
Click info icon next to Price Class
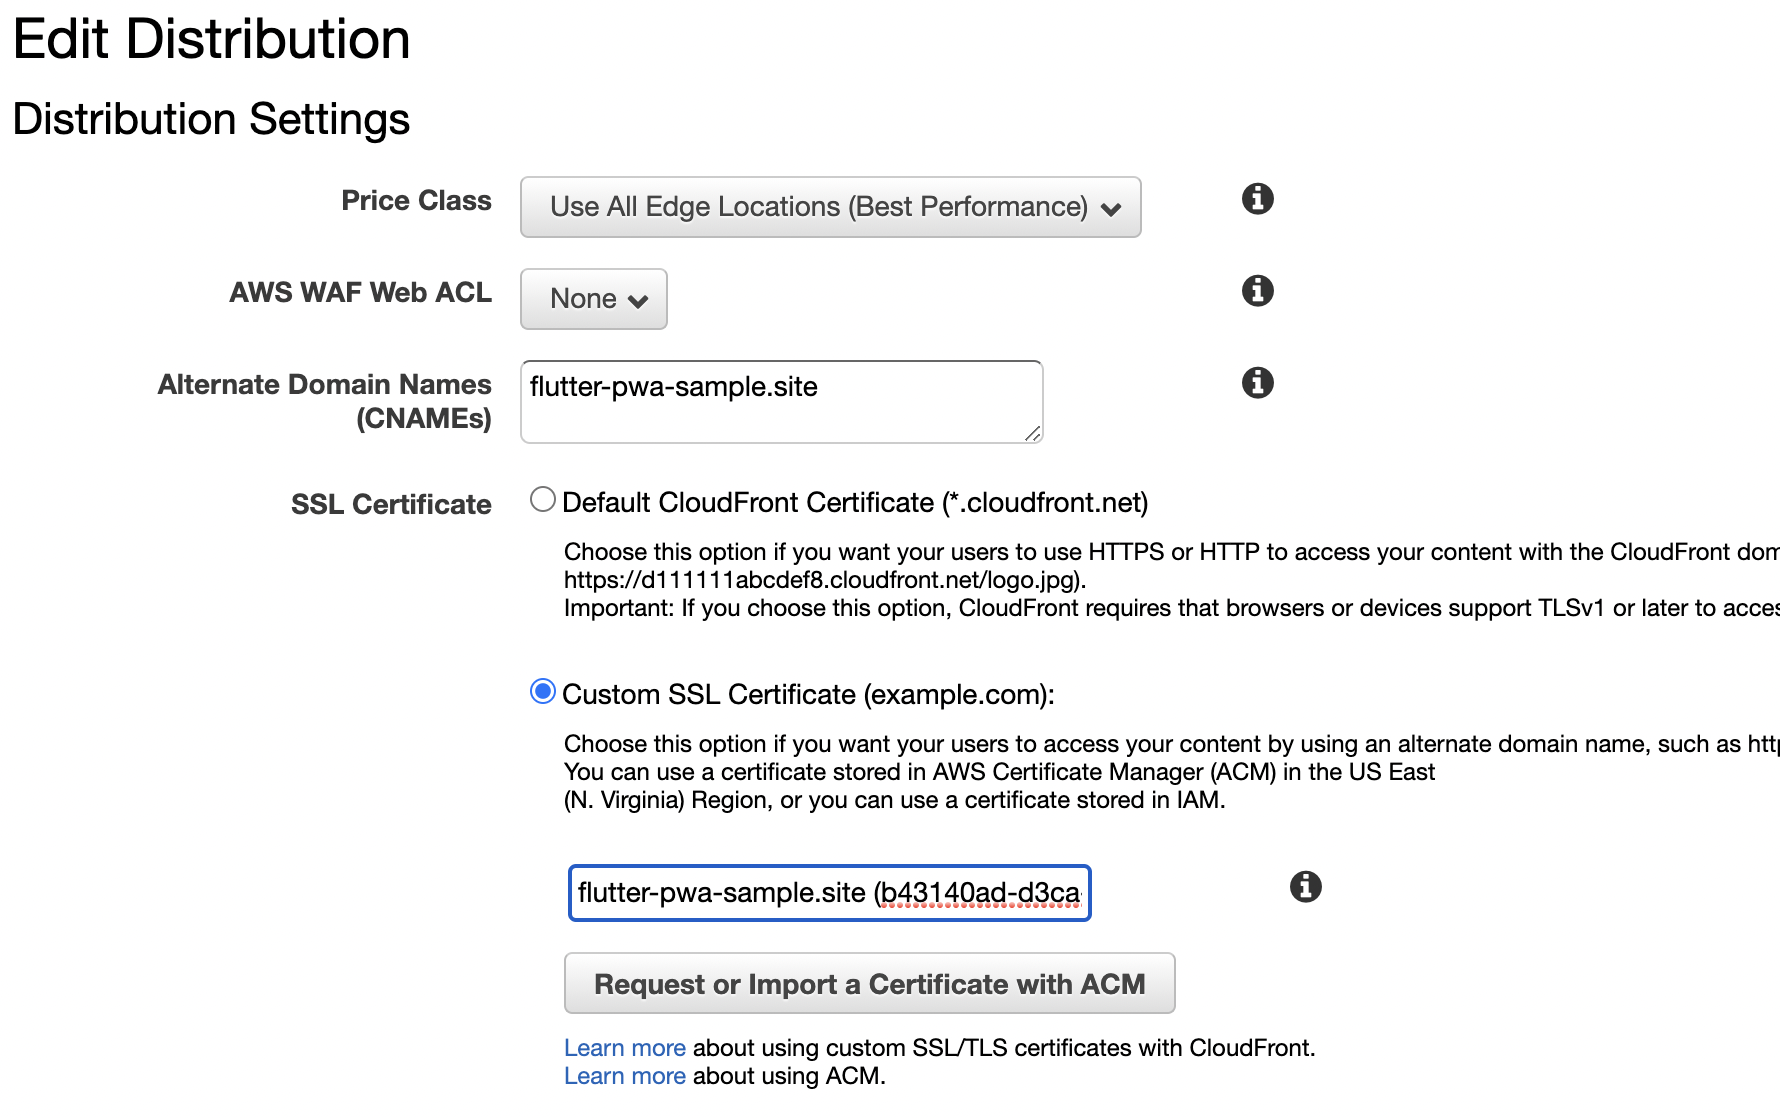(x=1257, y=199)
